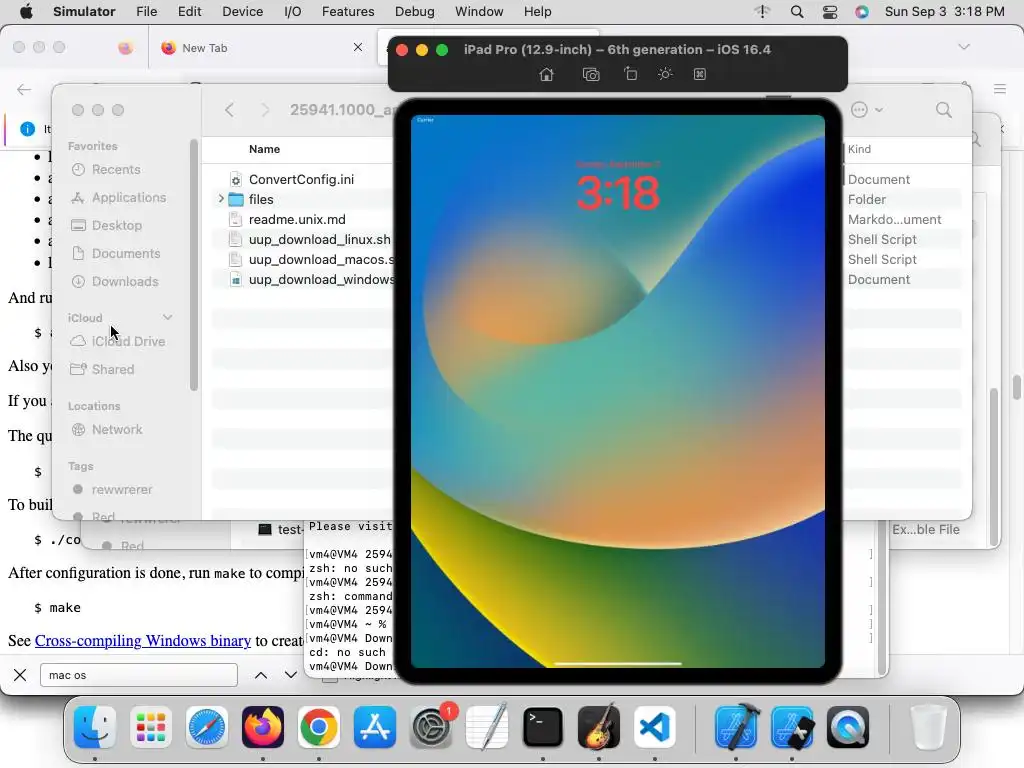This screenshot has width=1024, height=768.
Task: Go back in Finder window
Action: coord(229,110)
